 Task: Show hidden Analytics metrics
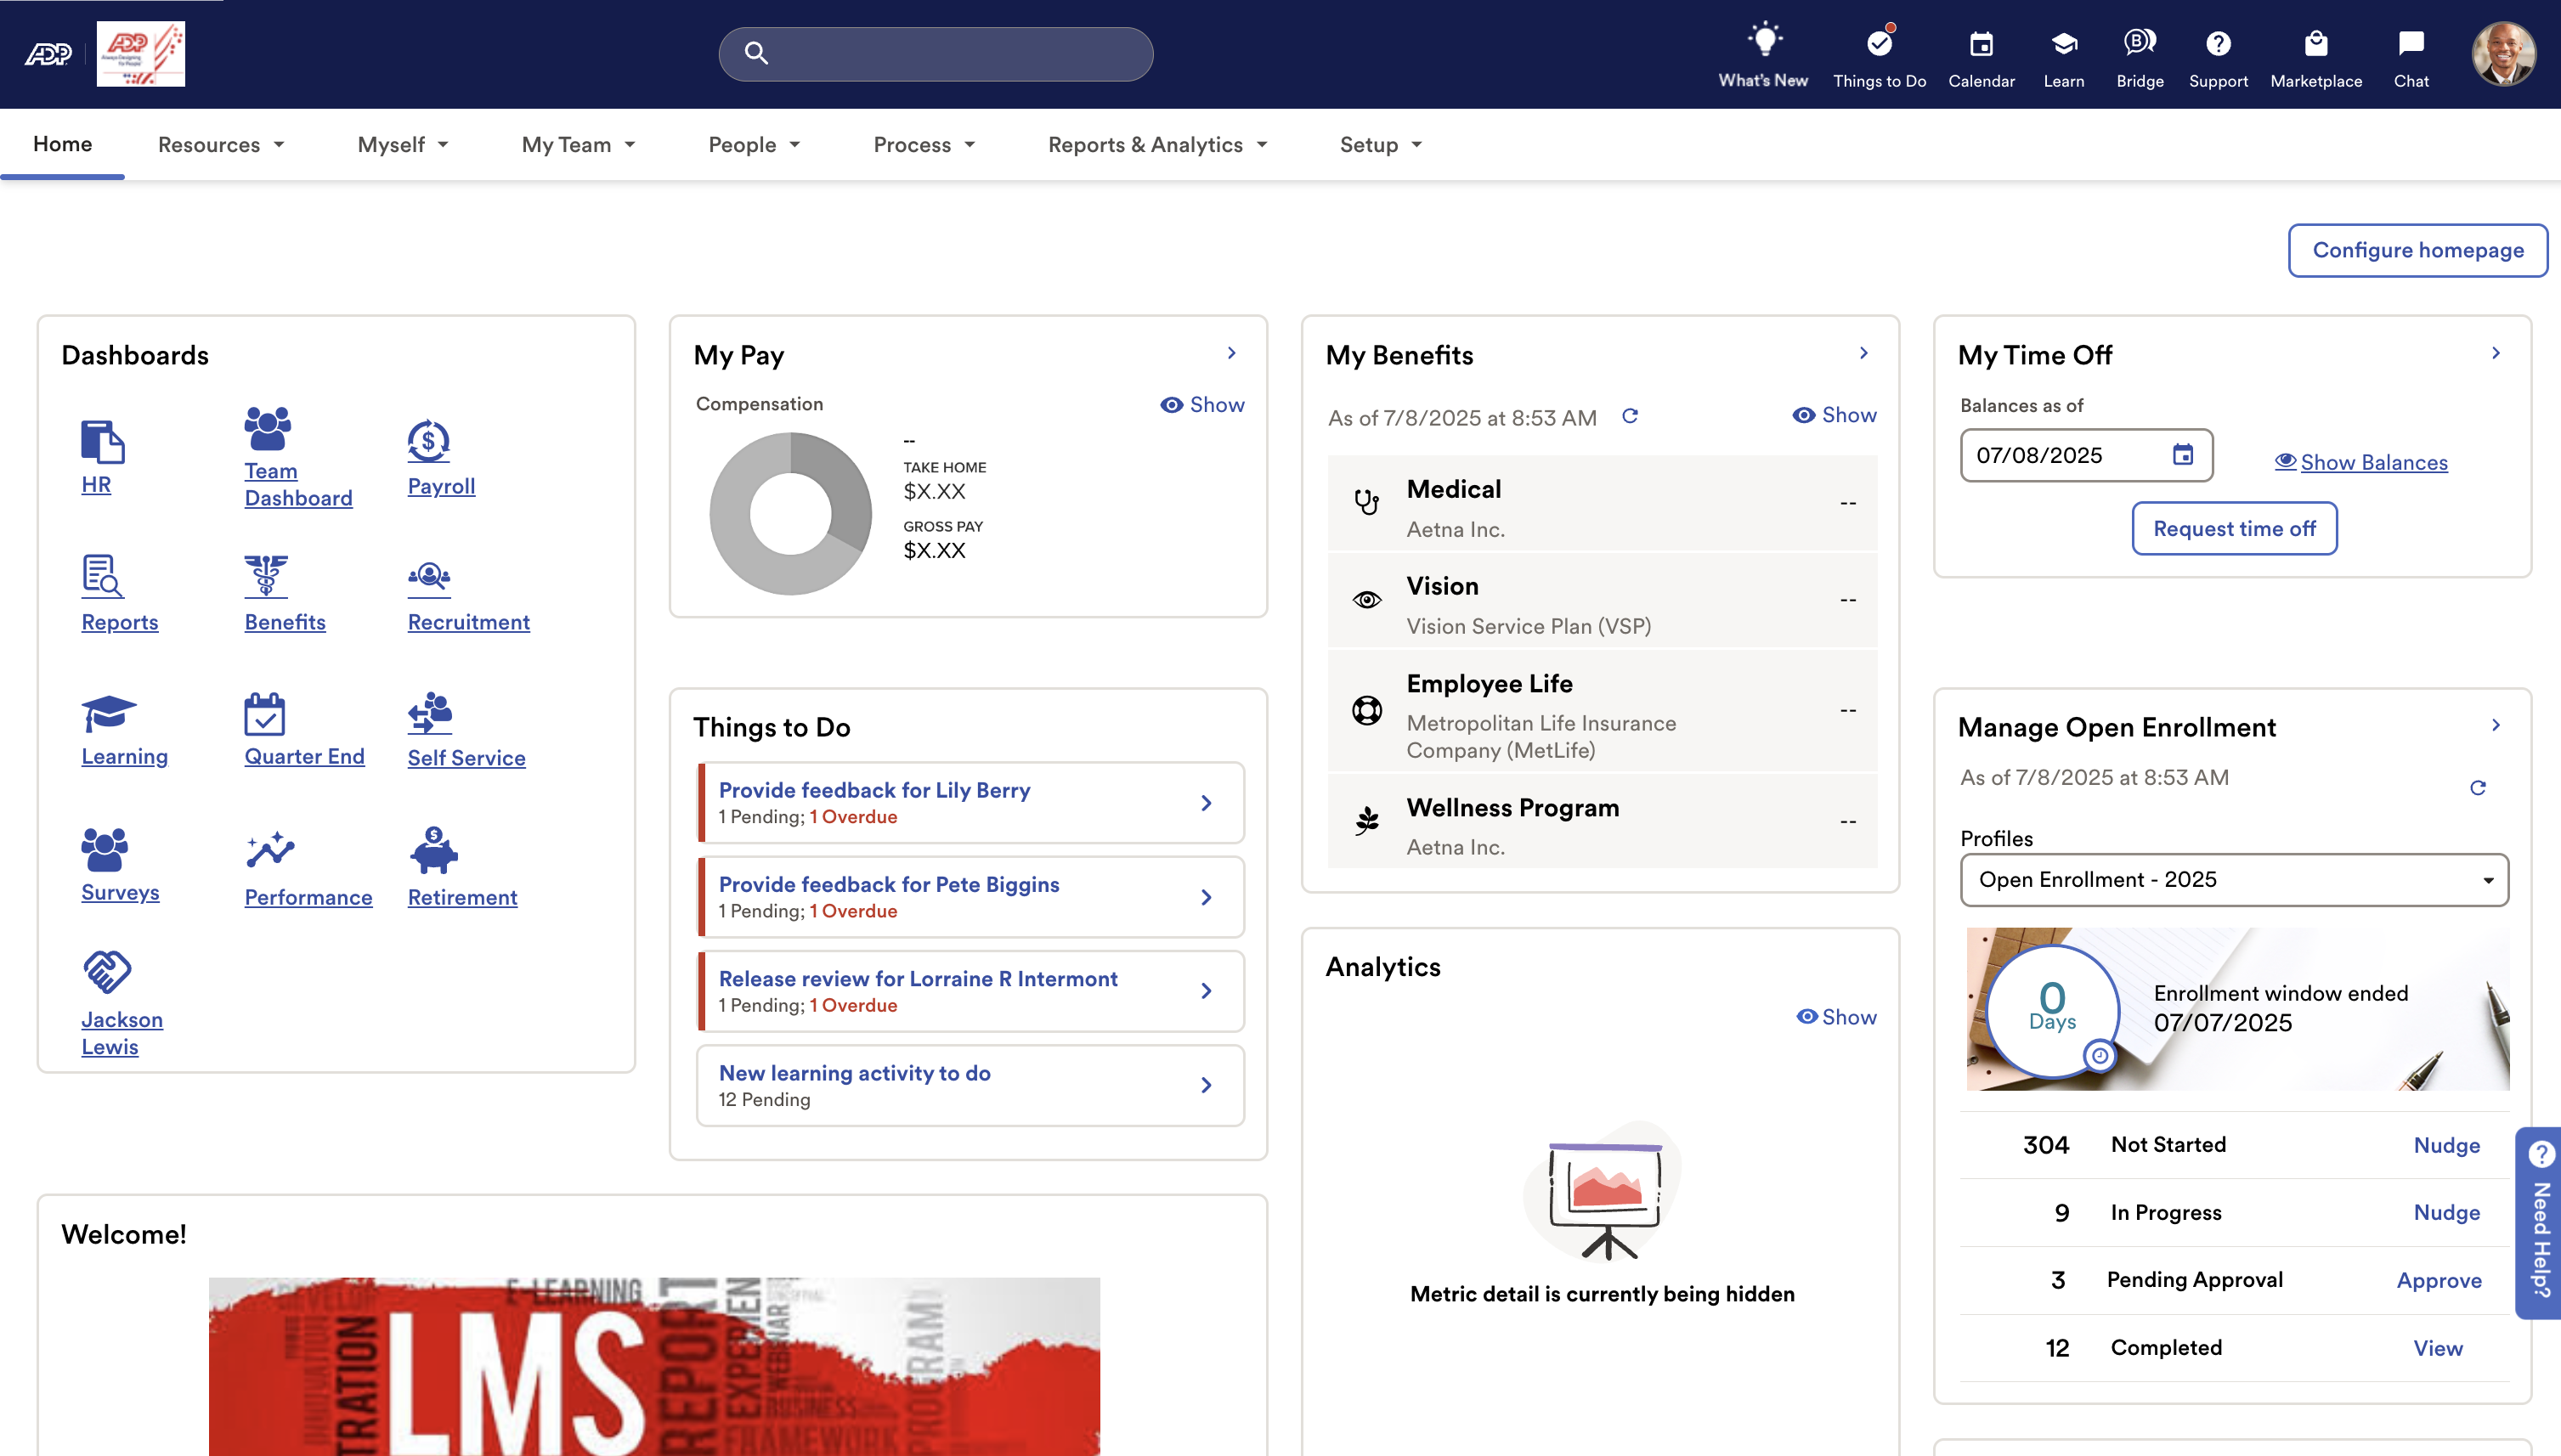point(1836,1017)
